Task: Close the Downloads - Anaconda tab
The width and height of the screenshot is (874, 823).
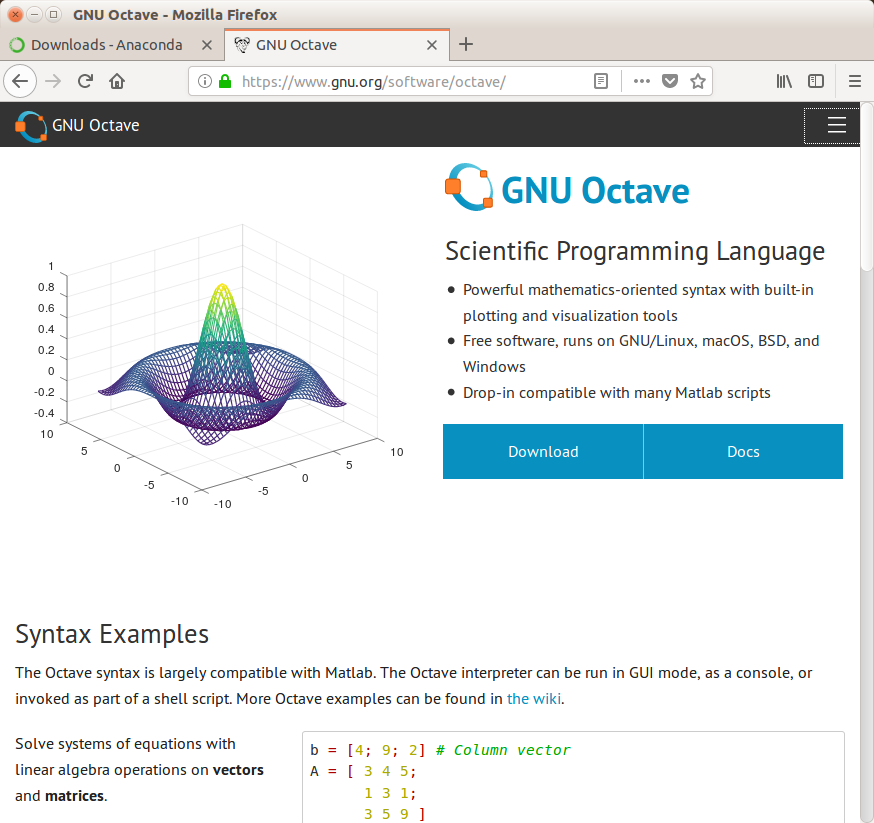Action: point(207,45)
